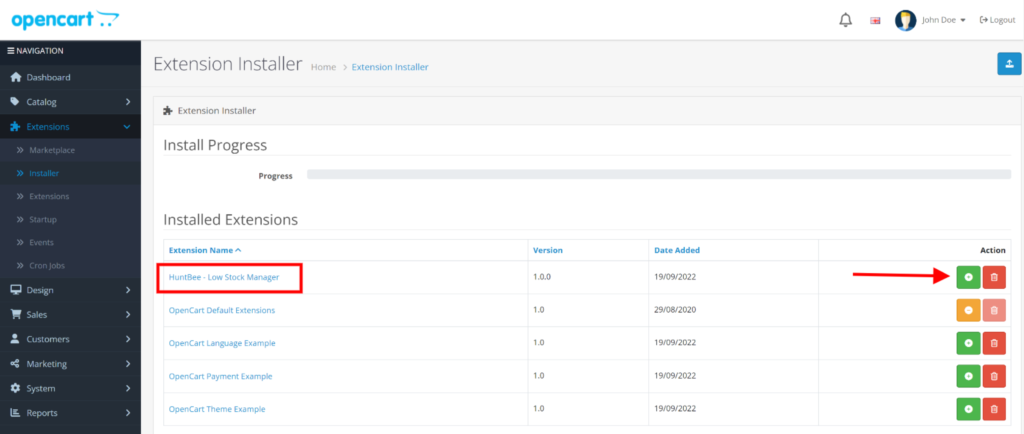Click the Catalog tag icon
1024x434 pixels.
click(x=15, y=102)
